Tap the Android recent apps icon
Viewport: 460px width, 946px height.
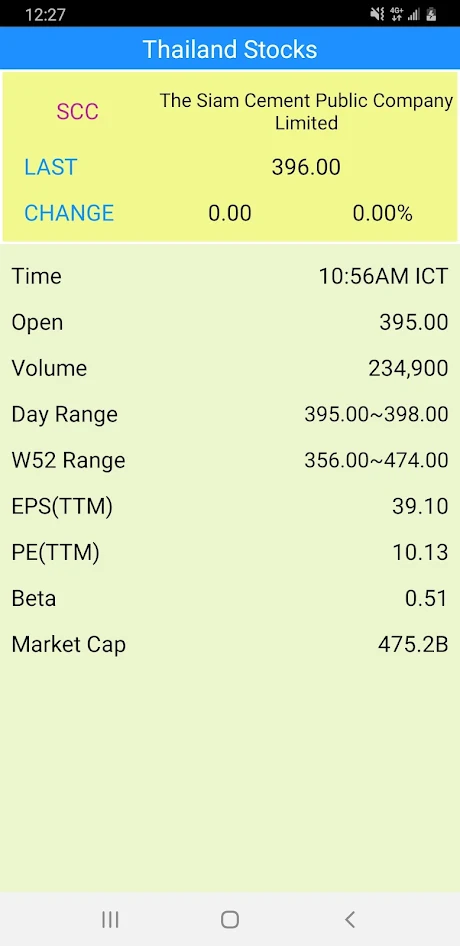tap(110, 919)
